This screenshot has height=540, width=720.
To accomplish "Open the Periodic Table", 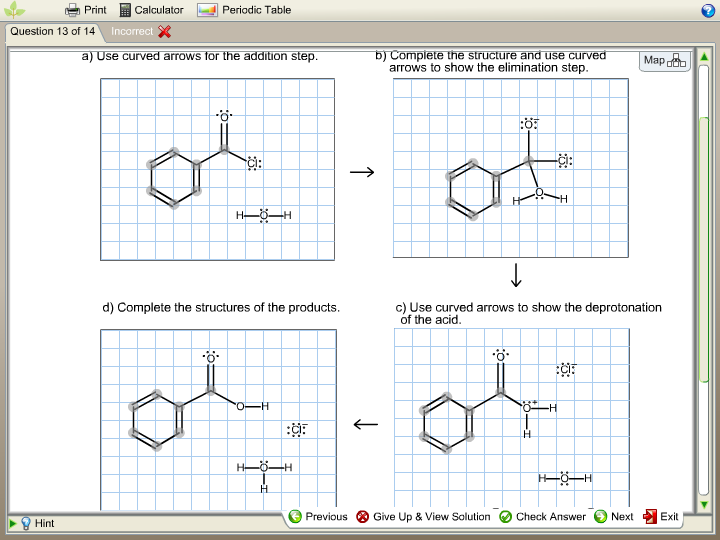I will click(244, 10).
